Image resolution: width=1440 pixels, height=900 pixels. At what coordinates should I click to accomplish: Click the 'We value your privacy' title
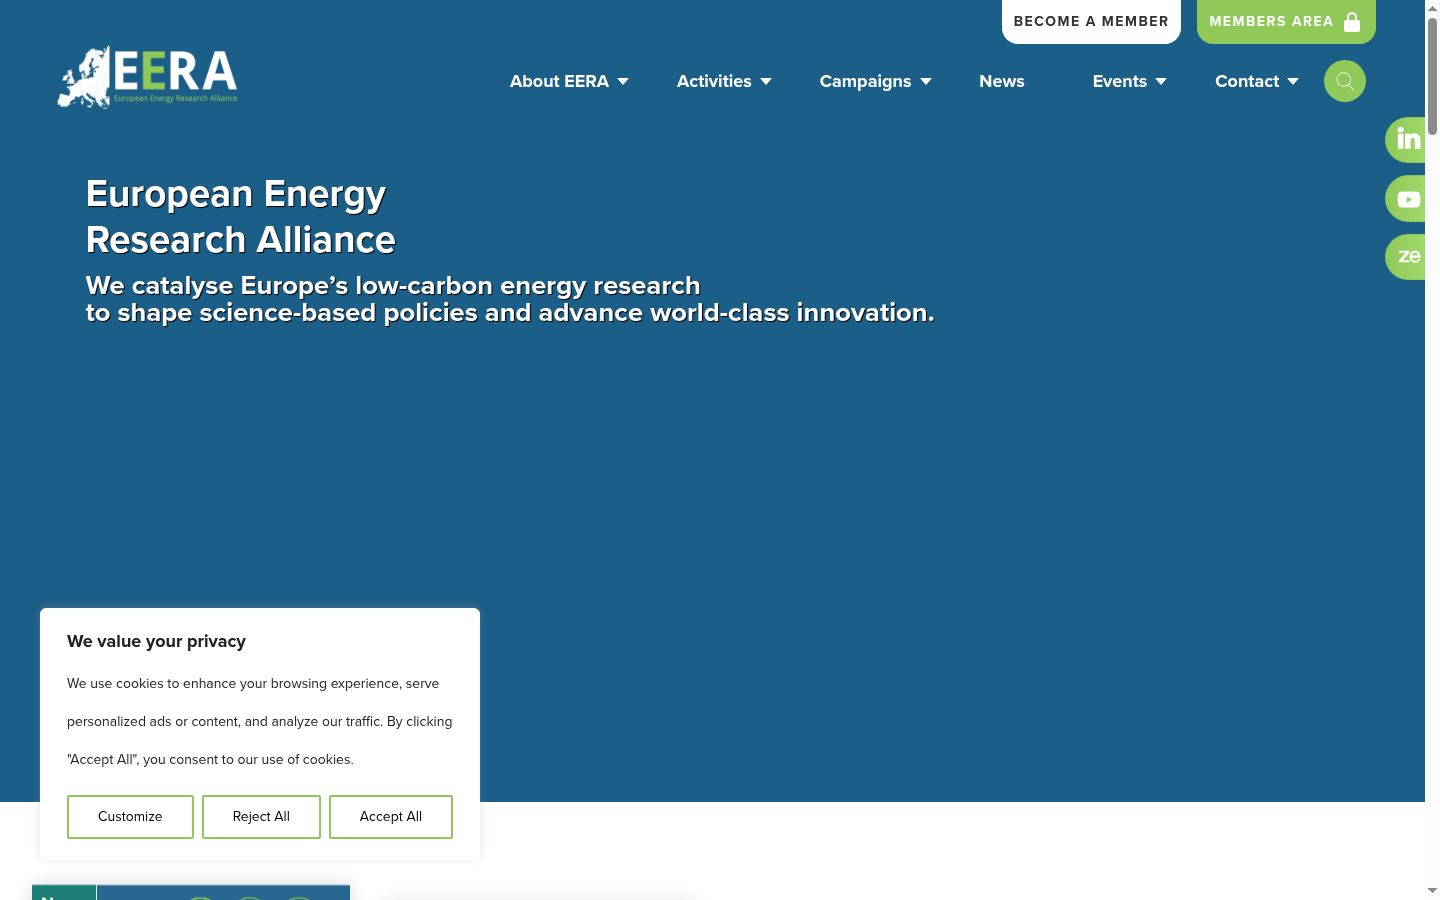[156, 641]
